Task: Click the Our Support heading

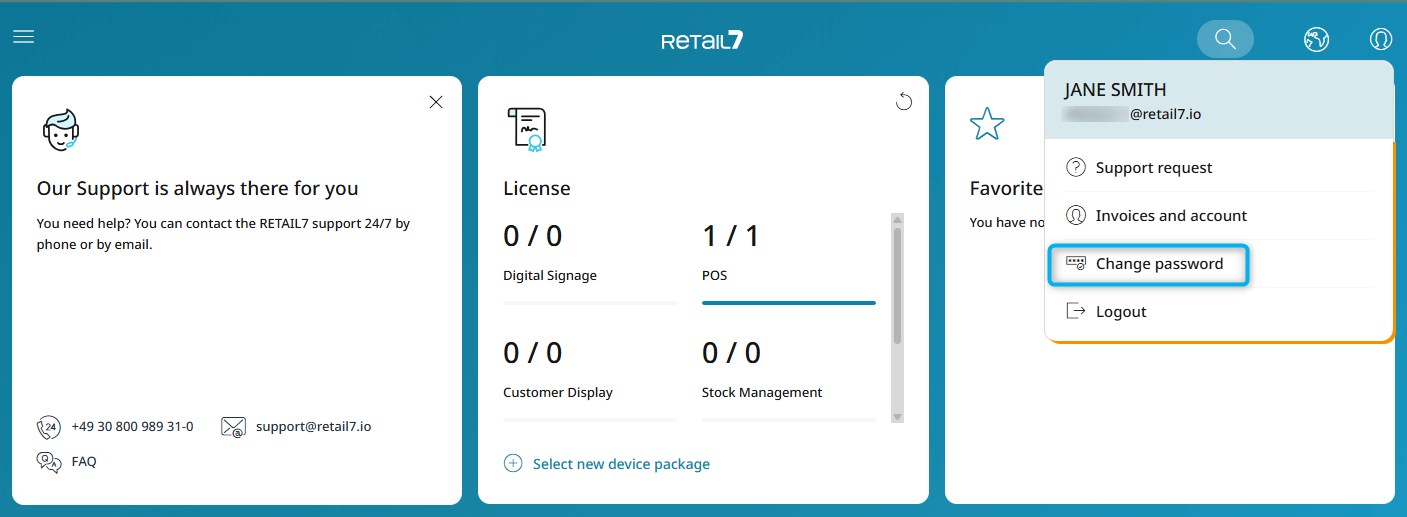Action: (x=197, y=188)
